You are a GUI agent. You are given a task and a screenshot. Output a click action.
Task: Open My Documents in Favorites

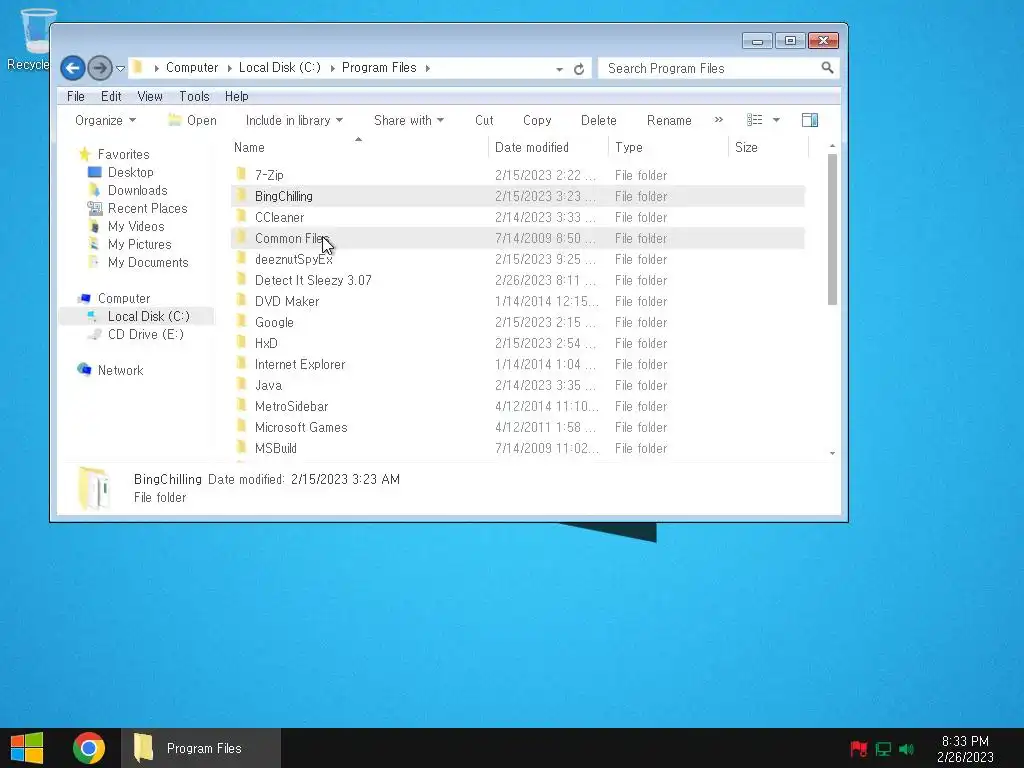pos(148,262)
